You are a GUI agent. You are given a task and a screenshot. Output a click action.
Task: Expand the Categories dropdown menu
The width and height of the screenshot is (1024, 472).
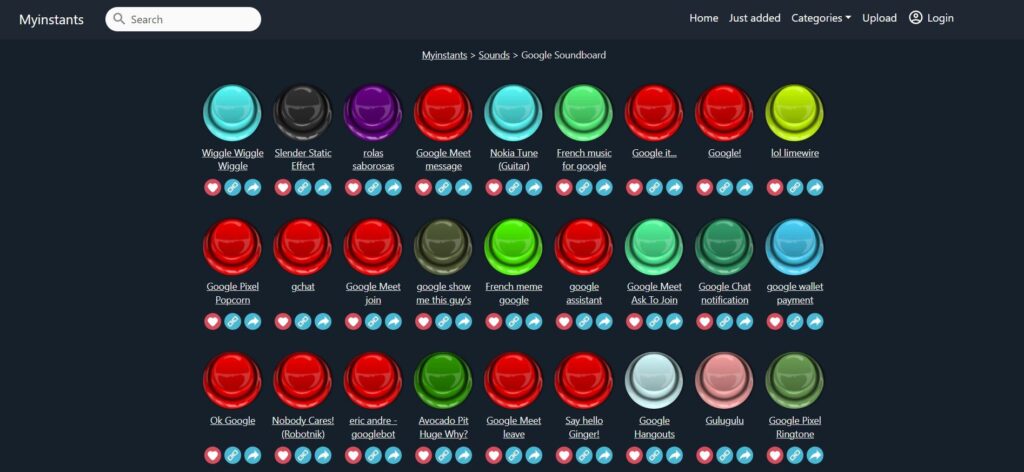pyautogui.click(x=821, y=18)
